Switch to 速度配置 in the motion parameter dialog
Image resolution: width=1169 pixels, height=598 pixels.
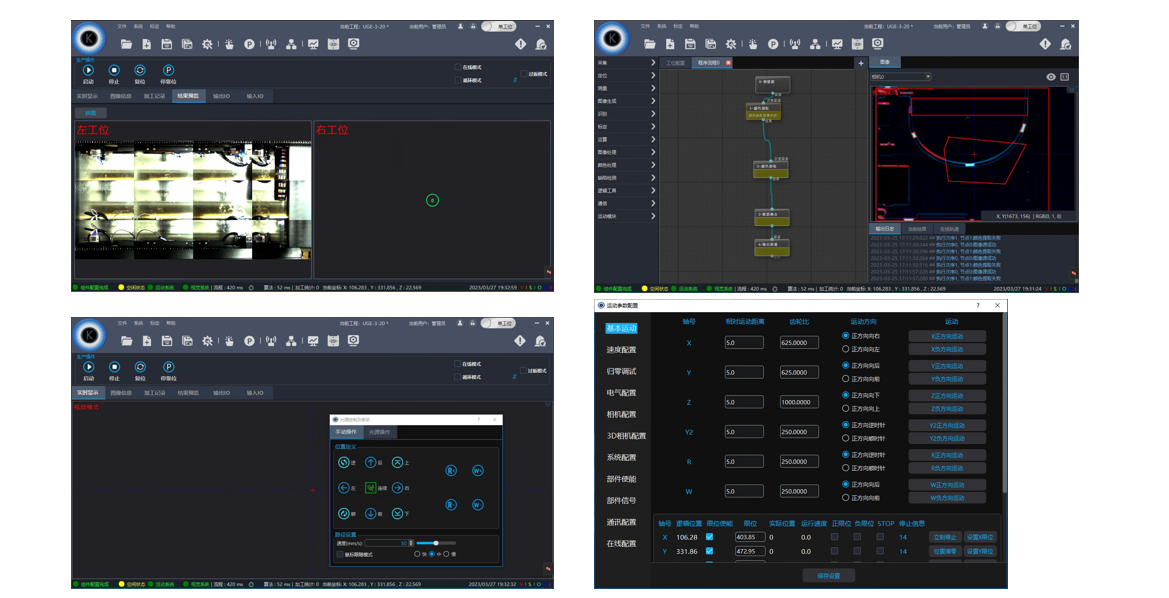click(x=621, y=350)
